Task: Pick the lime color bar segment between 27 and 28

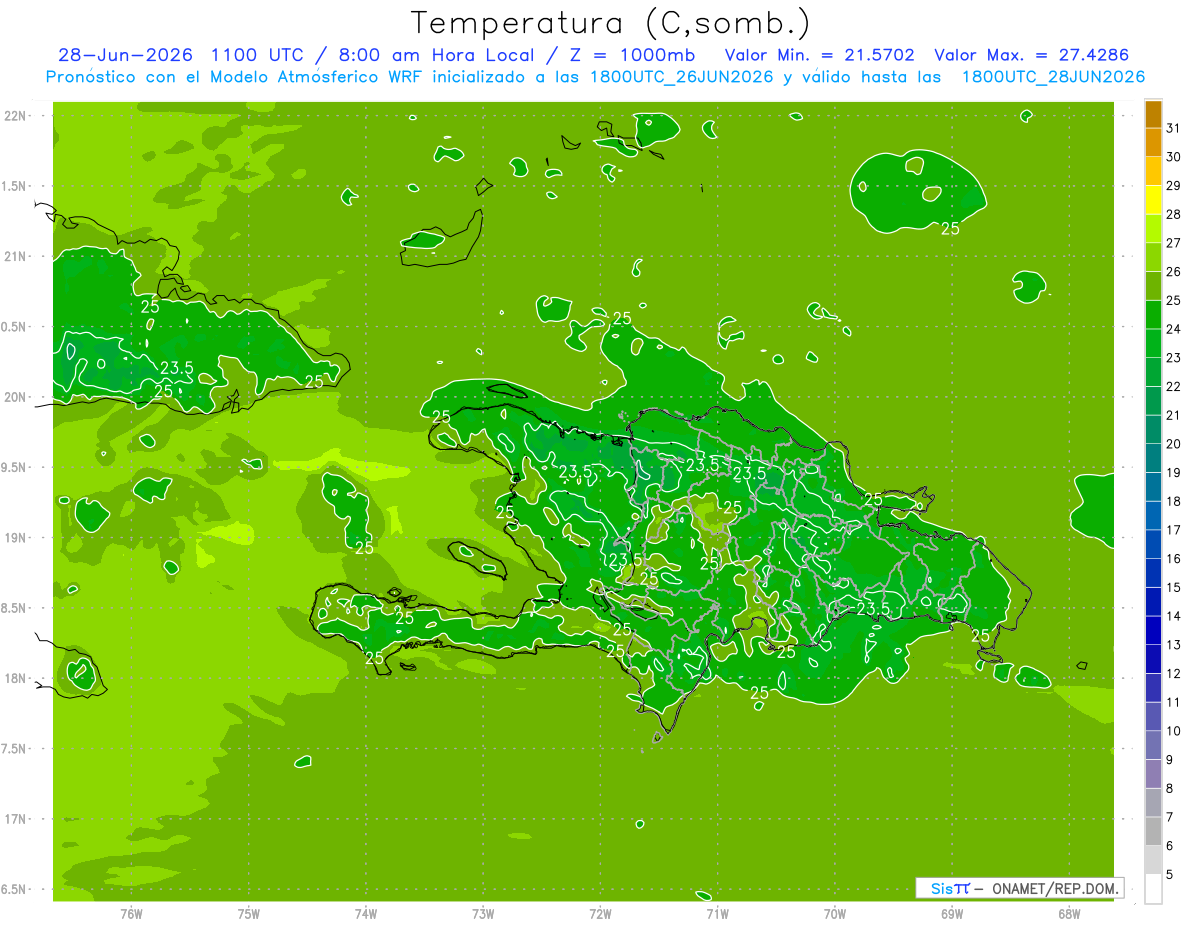Action: 1153,229
